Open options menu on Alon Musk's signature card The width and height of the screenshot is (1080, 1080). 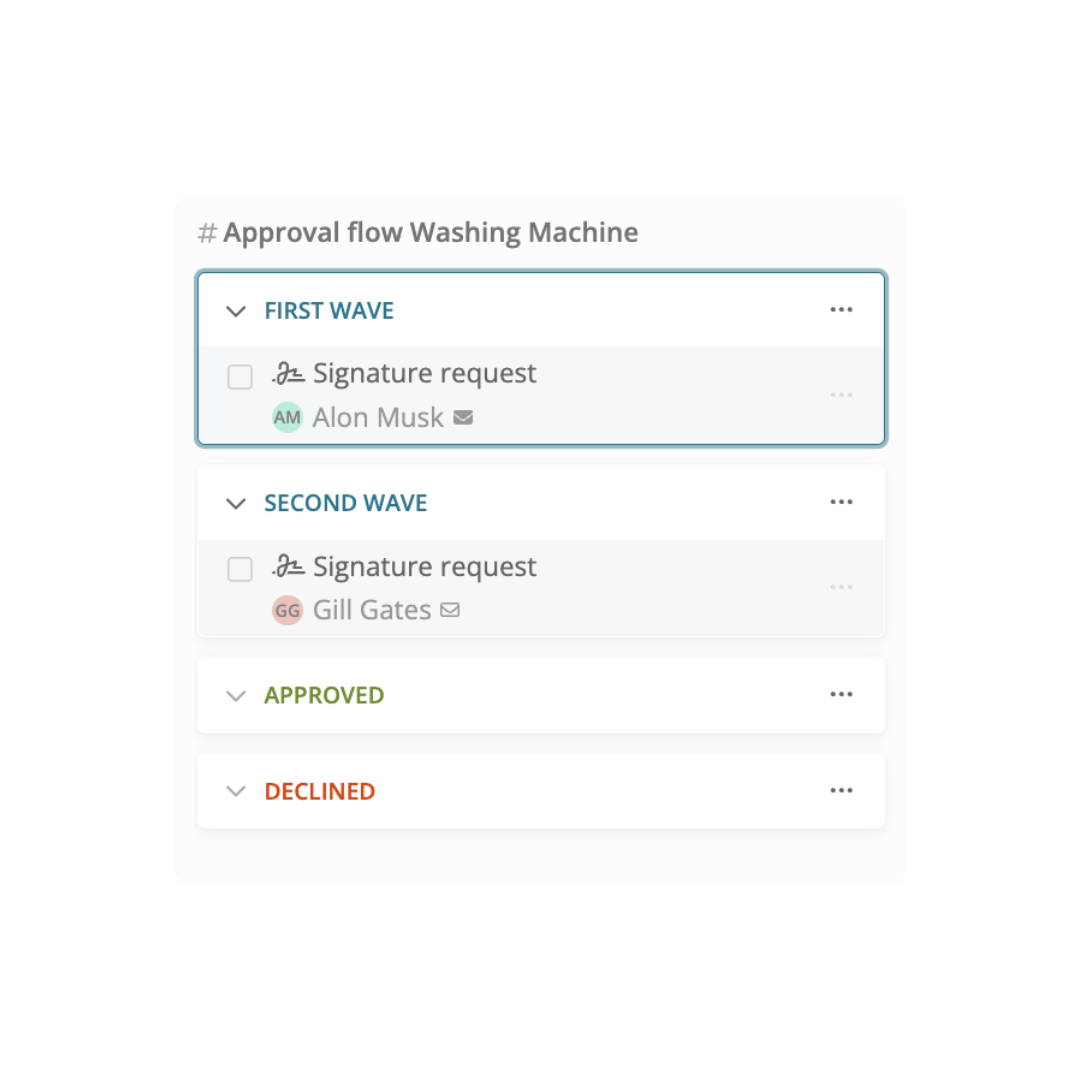841,395
